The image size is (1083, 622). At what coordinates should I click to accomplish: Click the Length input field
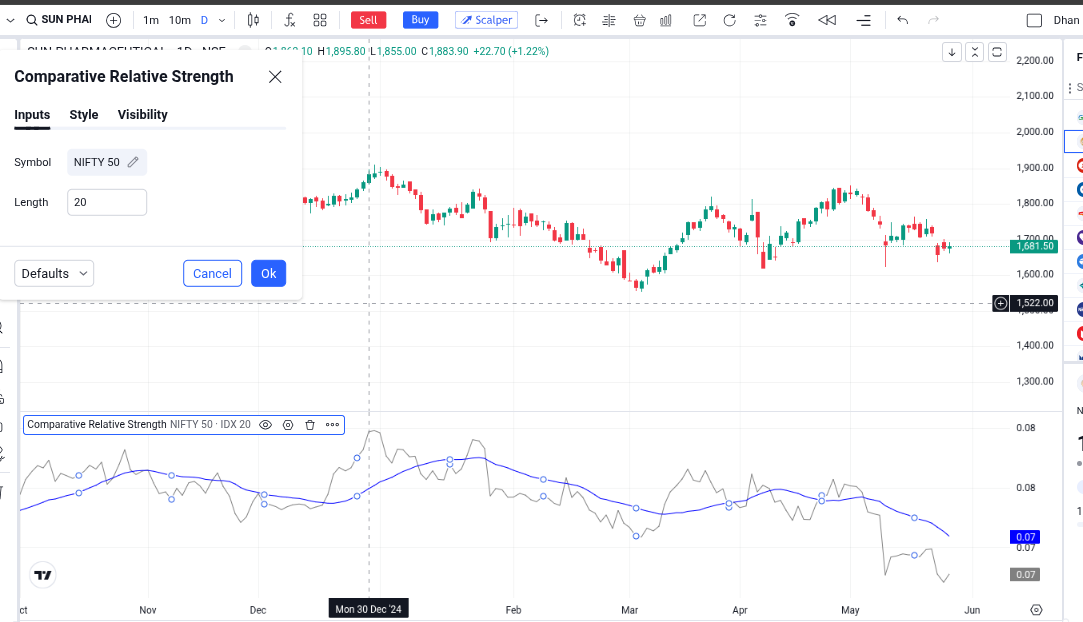(107, 202)
